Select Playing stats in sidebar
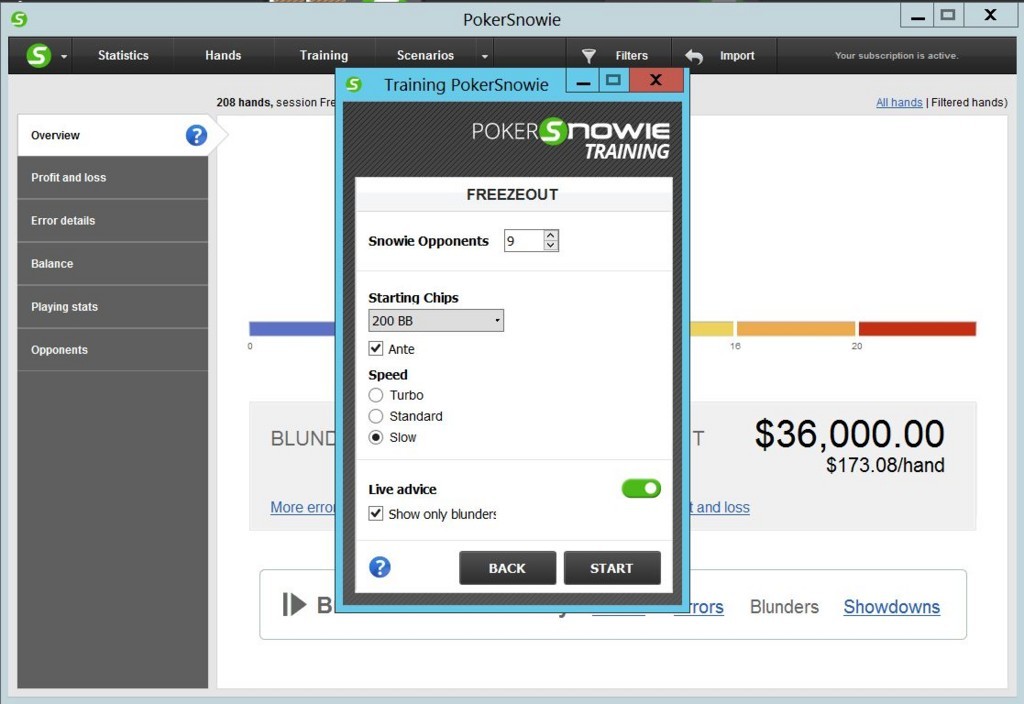This screenshot has height=704, width=1024. [x=112, y=307]
